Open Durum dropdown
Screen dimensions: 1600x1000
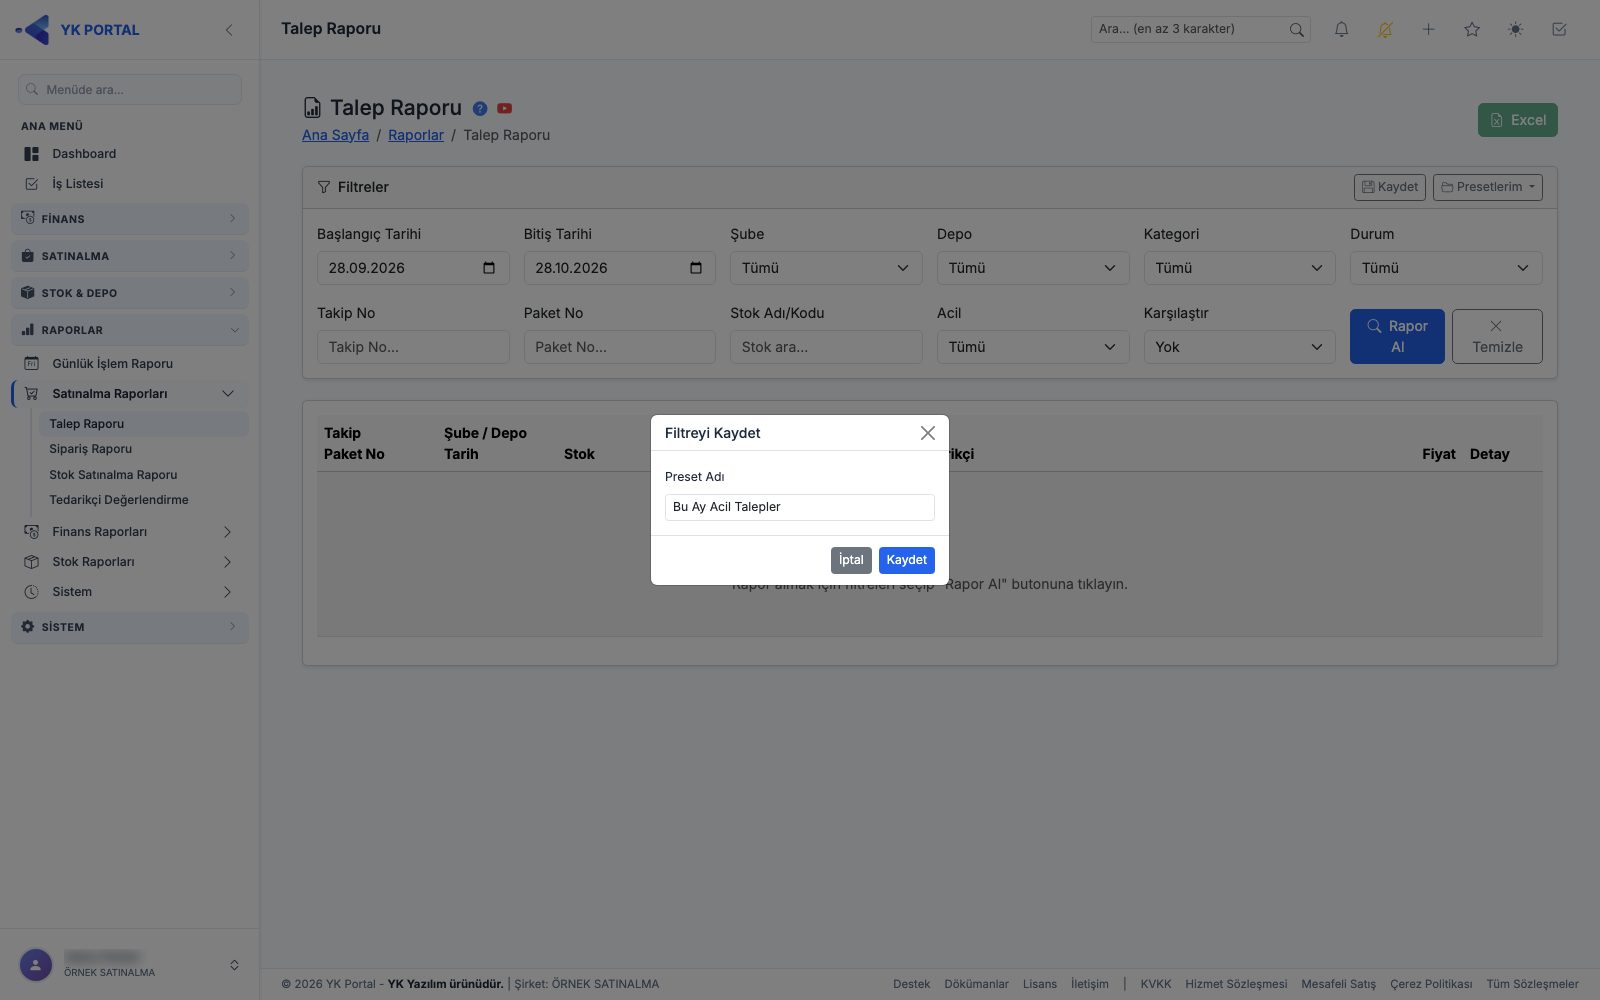tap(1446, 268)
